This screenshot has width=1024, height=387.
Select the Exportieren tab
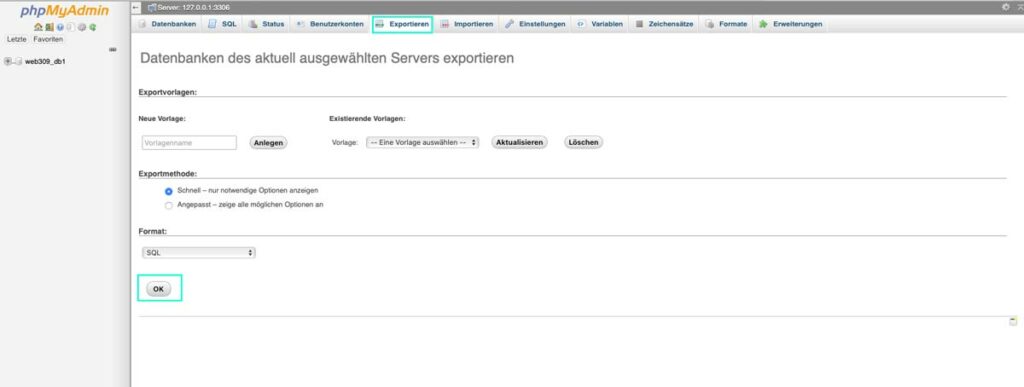[402, 24]
